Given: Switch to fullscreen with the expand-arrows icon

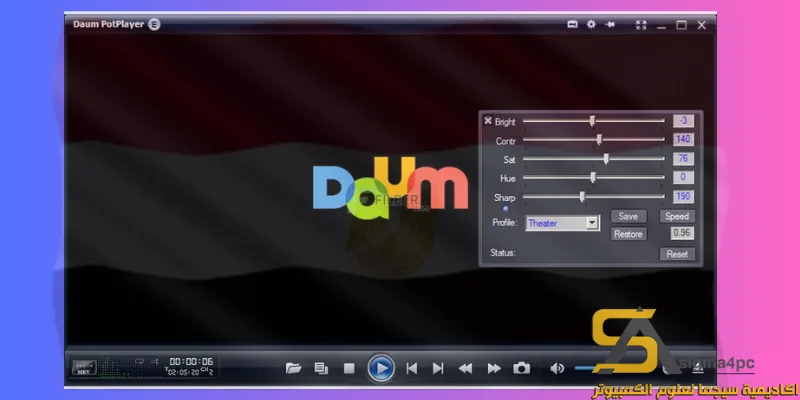Looking at the screenshot, I should pyautogui.click(x=641, y=24).
